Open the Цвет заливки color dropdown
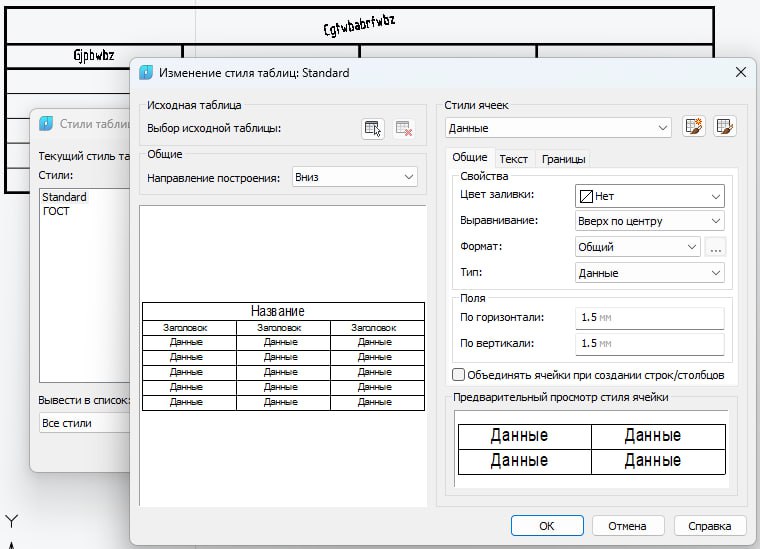 click(649, 196)
